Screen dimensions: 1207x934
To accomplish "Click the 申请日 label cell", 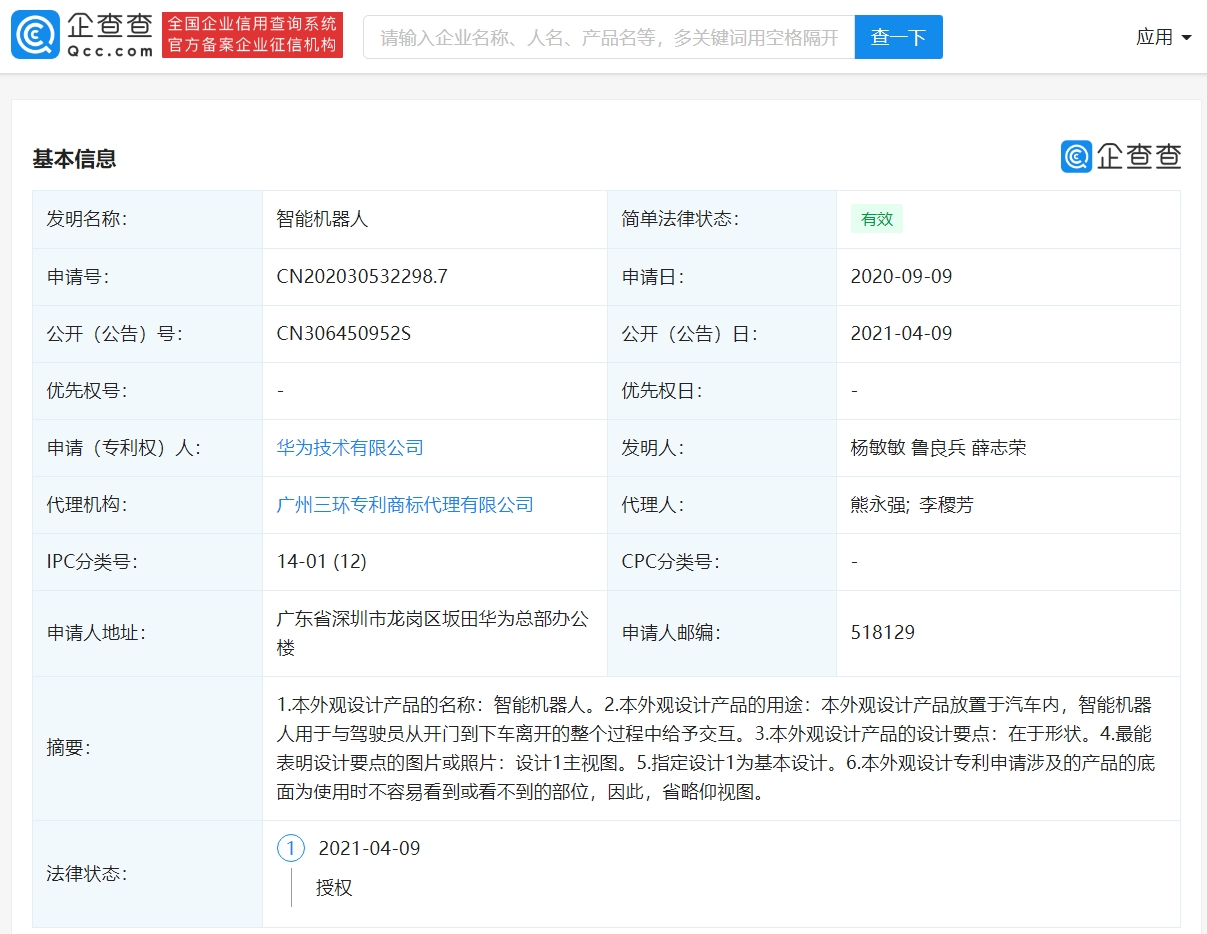I will point(722,277).
